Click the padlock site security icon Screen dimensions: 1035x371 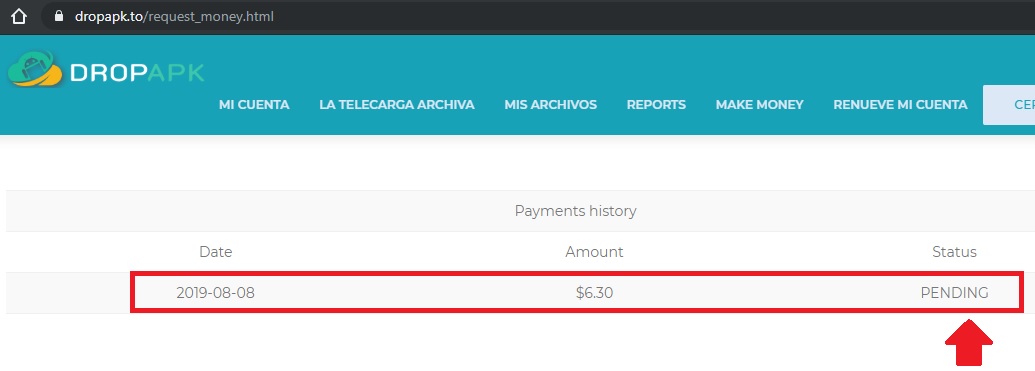point(59,17)
